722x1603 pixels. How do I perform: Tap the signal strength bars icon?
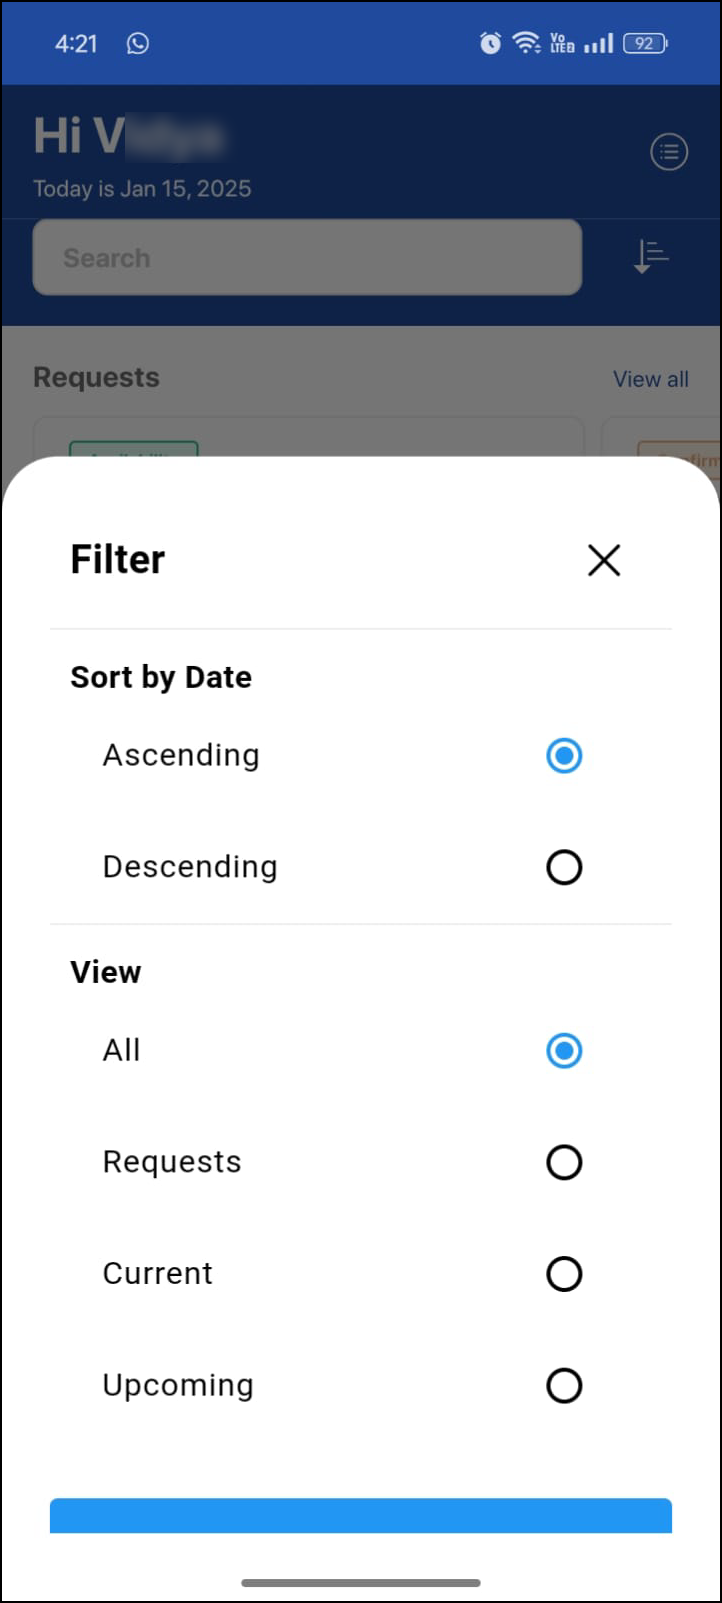[598, 43]
